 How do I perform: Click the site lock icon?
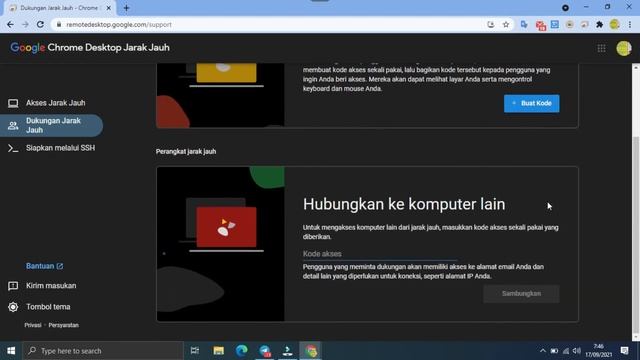coord(59,24)
